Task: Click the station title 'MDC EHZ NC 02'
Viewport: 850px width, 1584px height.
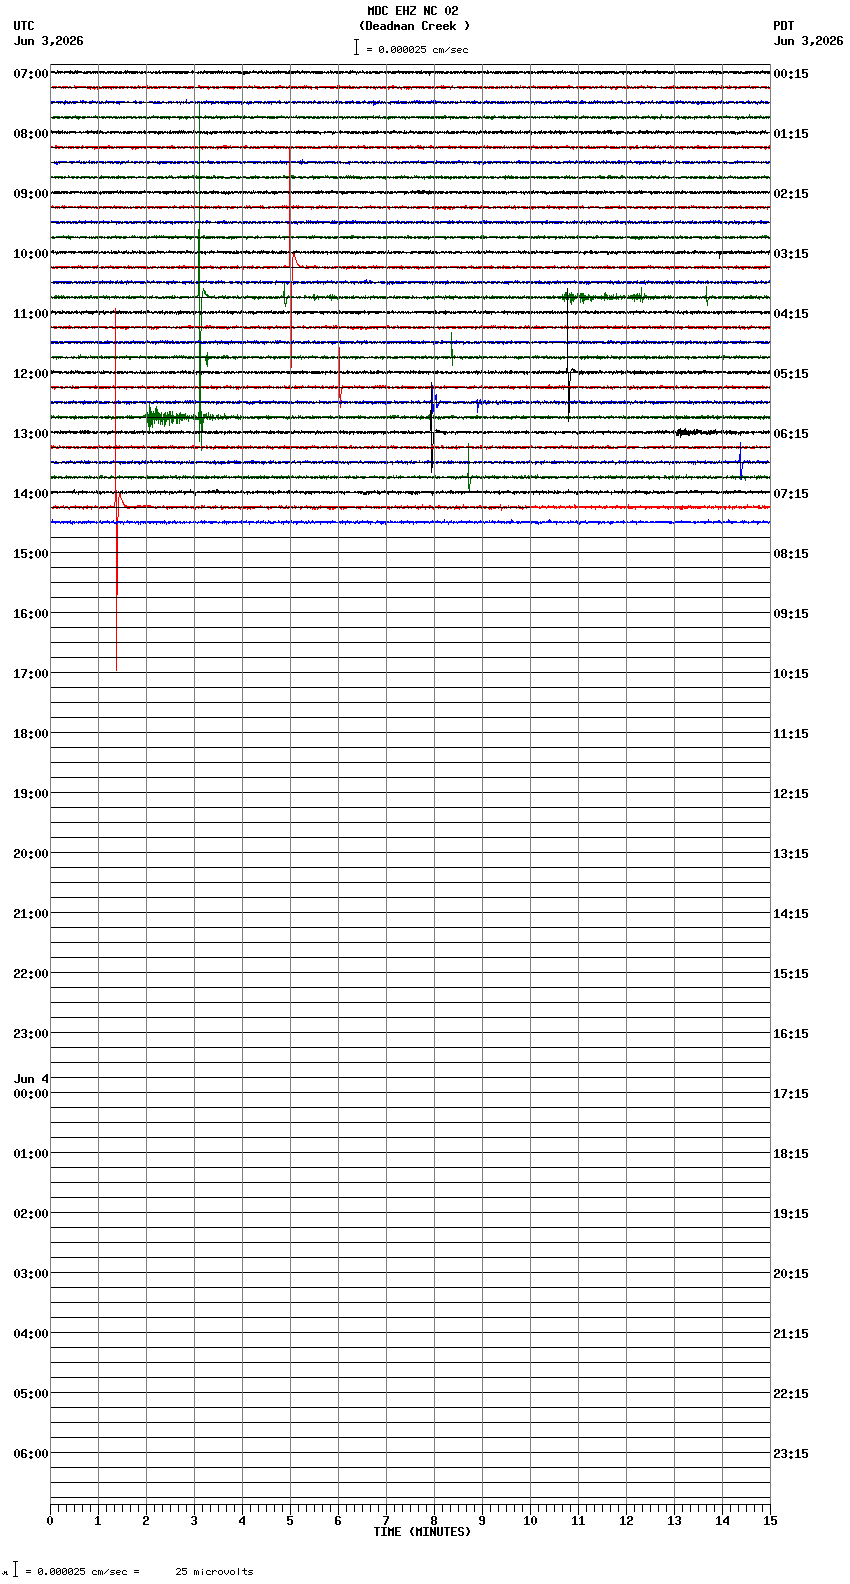Action: (412, 11)
